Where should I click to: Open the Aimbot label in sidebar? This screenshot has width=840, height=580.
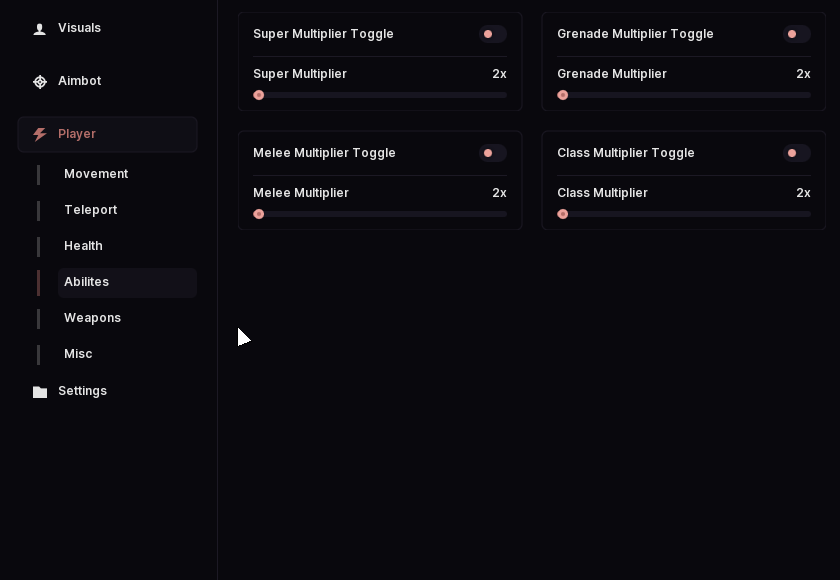click(79, 81)
